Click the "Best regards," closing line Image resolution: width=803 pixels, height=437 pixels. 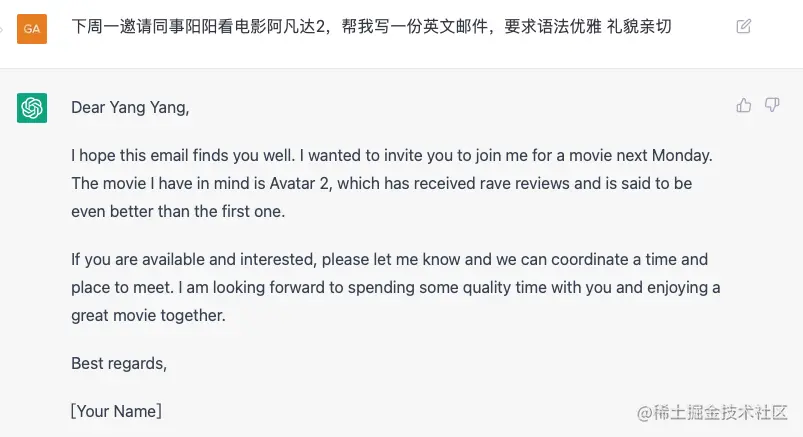(x=119, y=364)
